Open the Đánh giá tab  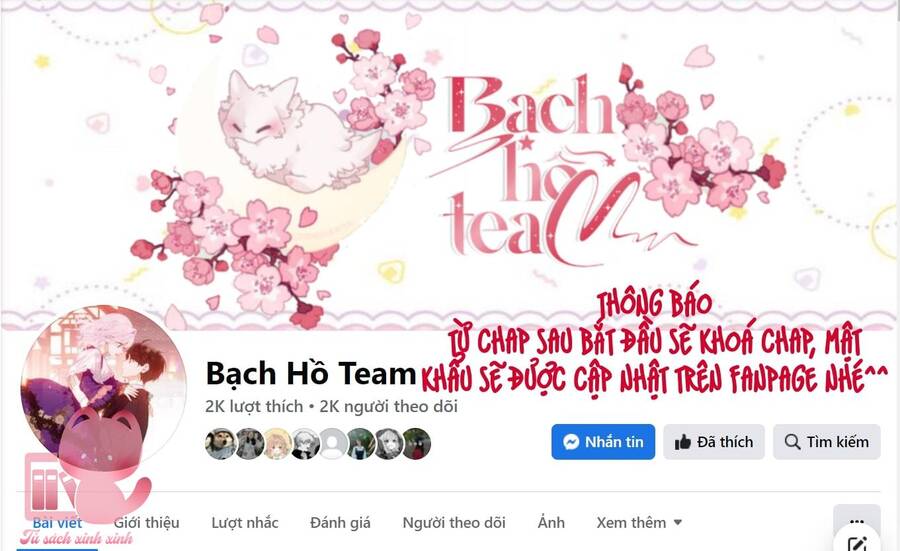[x=340, y=523]
